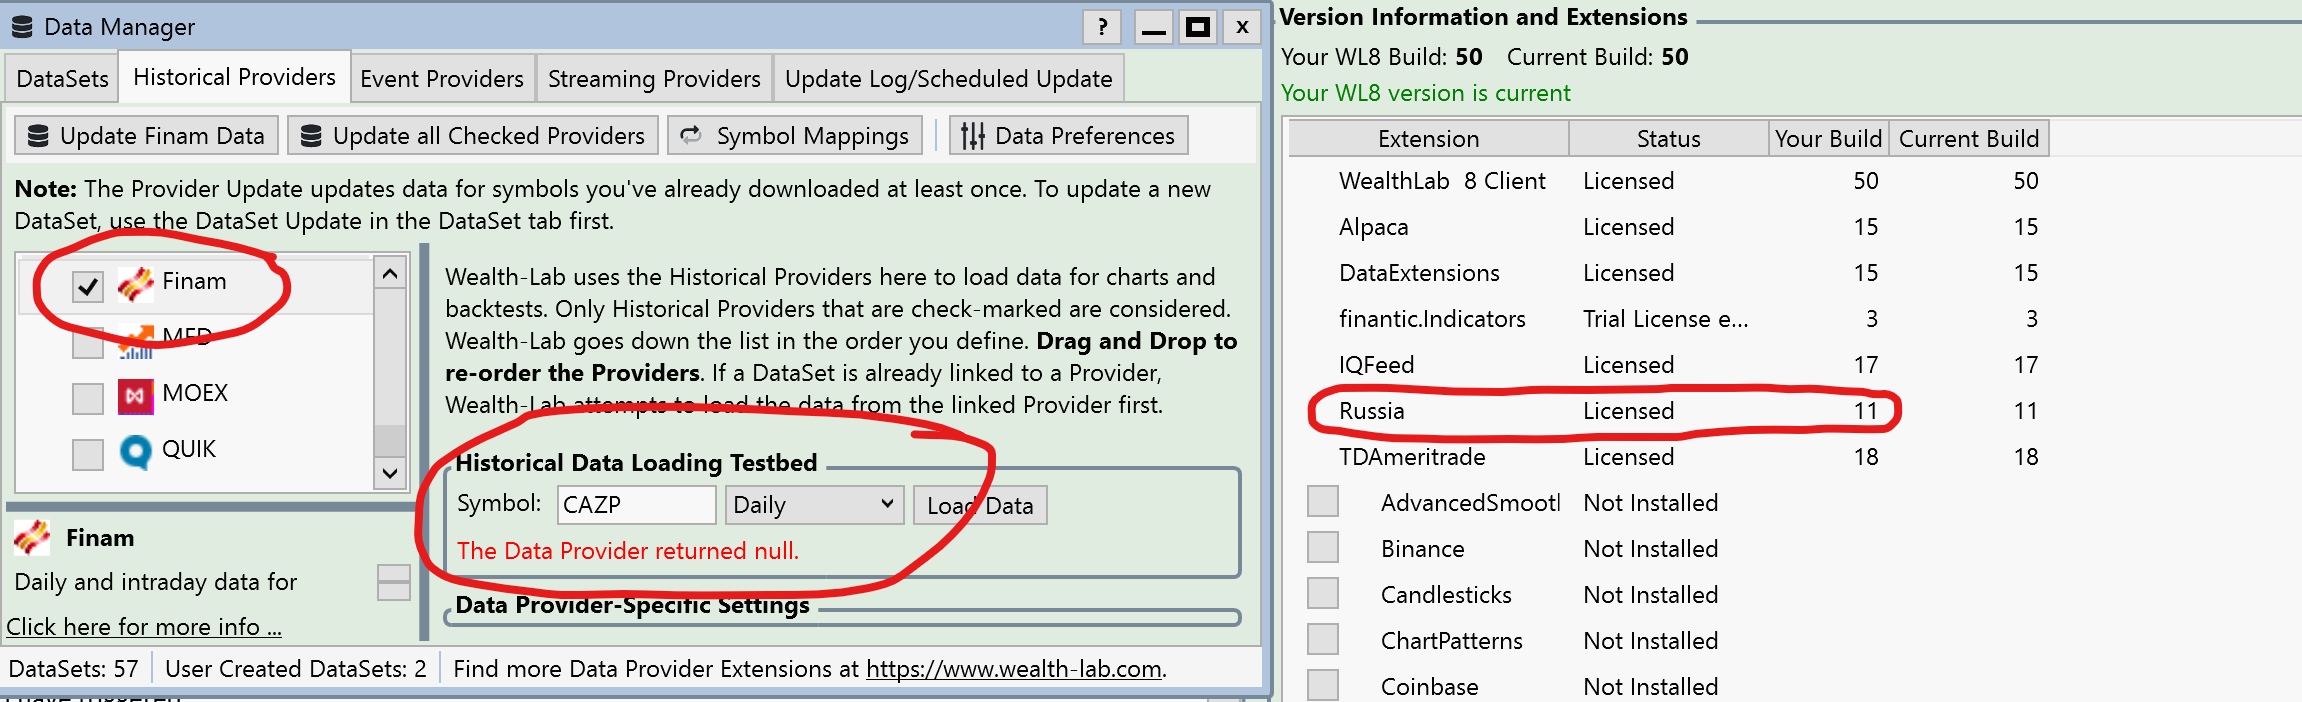Click Update all Checked Providers button
The width and height of the screenshot is (2302, 702).
[473, 135]
